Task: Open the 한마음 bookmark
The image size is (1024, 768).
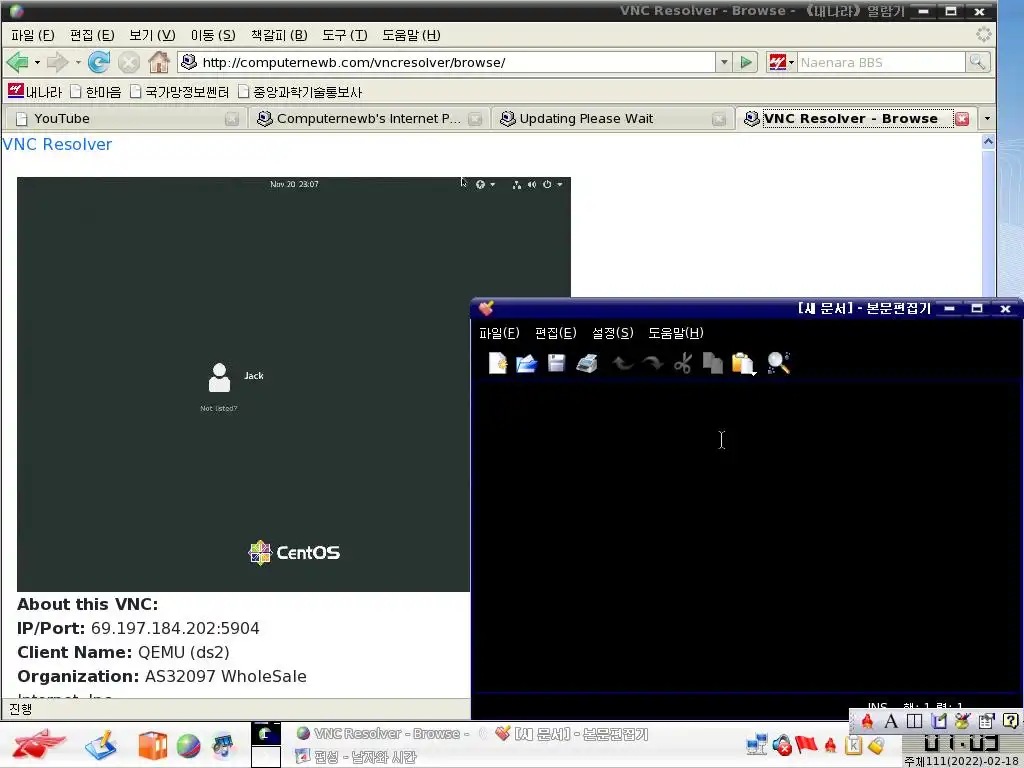Action: (x=95, y=92)
